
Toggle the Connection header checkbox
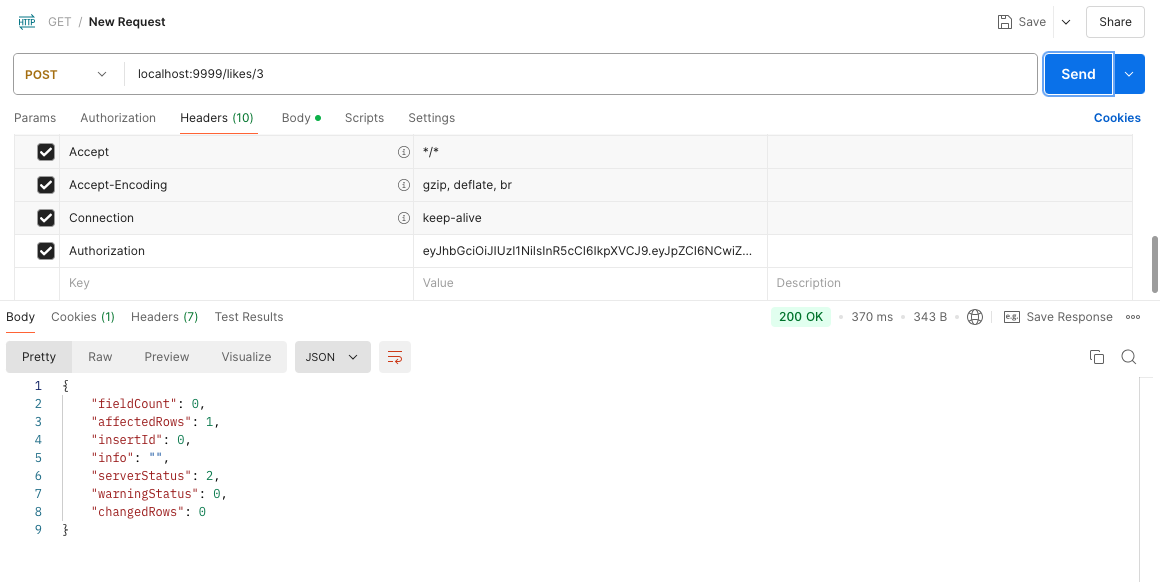click(46, 218)
